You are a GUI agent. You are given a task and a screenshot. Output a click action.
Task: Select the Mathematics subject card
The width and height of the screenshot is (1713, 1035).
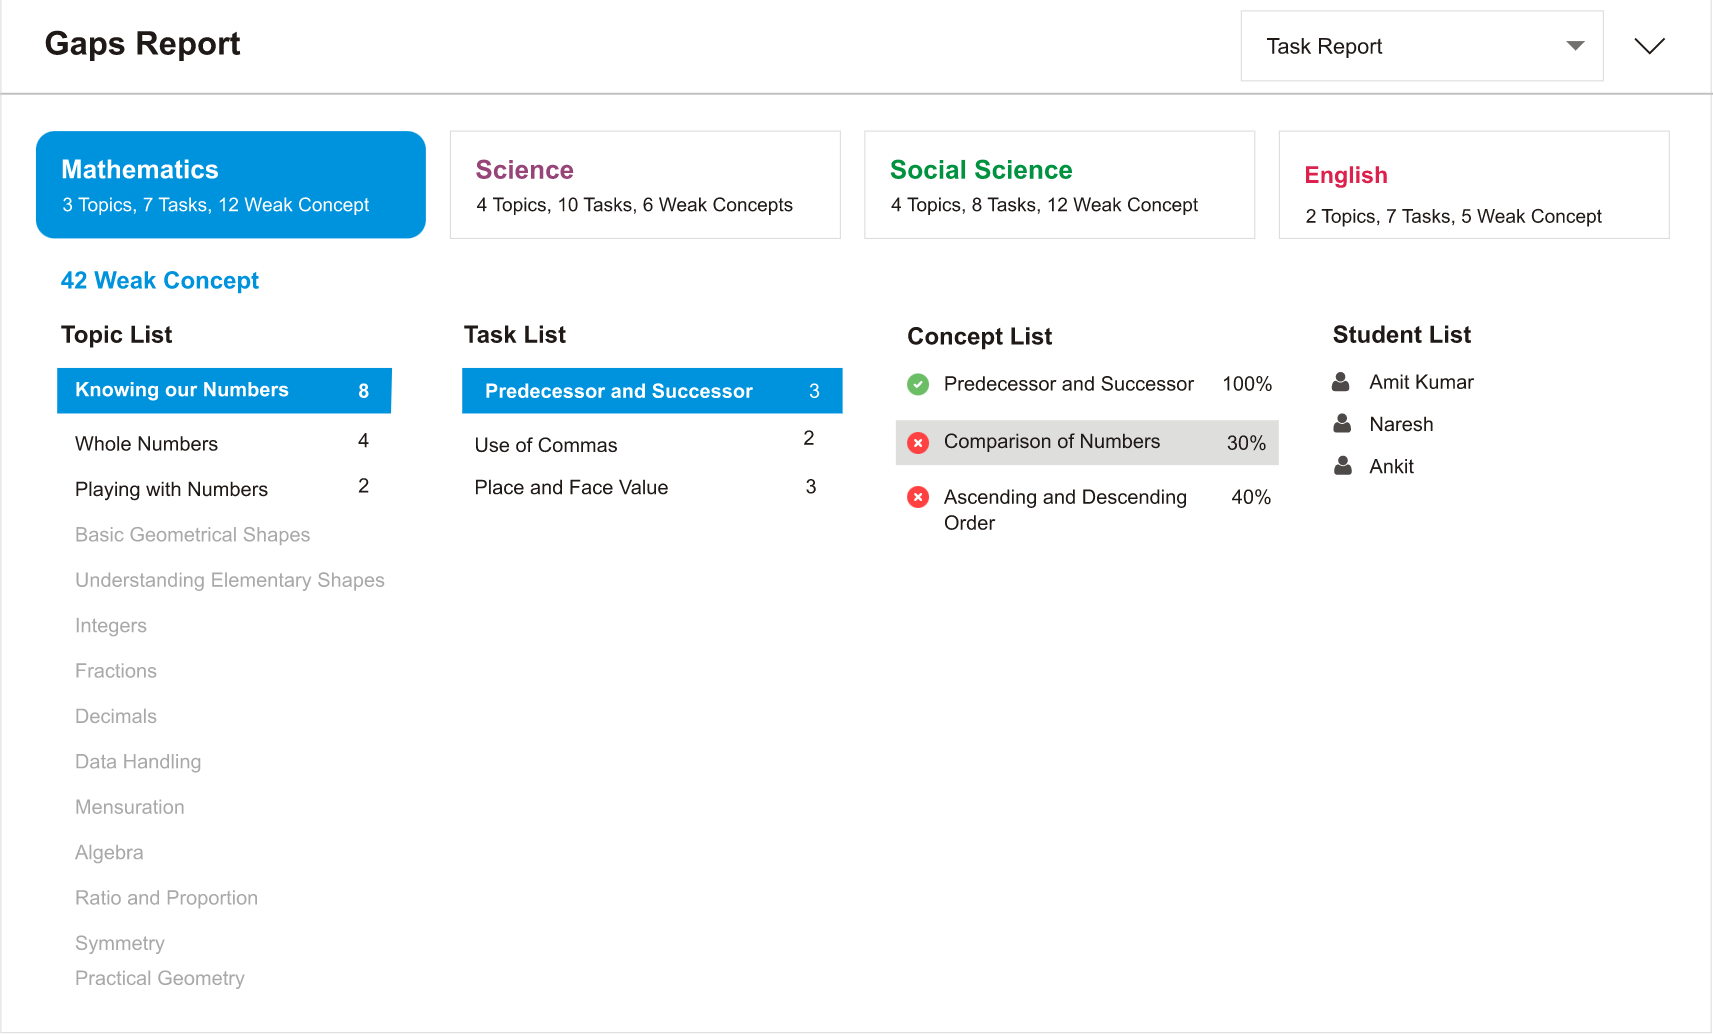pos(230,184)
